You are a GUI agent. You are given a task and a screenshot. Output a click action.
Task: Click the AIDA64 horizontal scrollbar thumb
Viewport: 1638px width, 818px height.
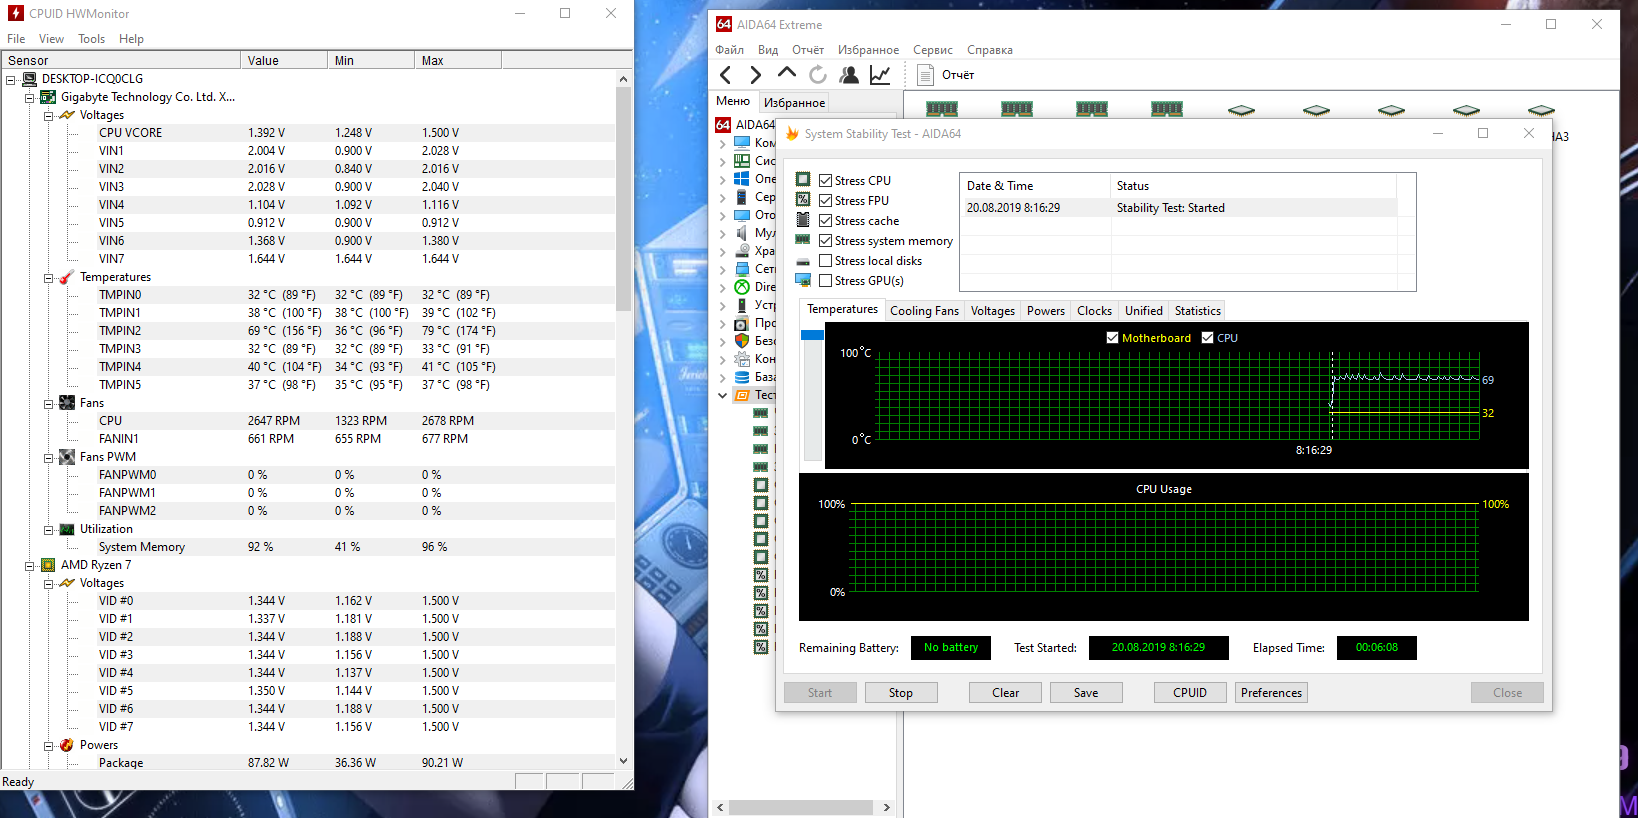[800, 807]
